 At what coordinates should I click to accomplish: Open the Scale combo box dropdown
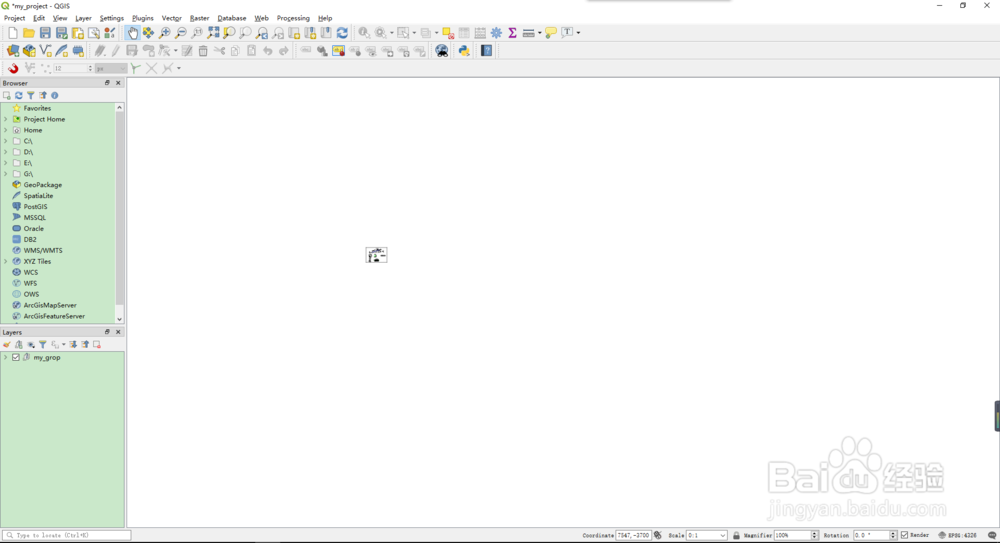(722, 535)
